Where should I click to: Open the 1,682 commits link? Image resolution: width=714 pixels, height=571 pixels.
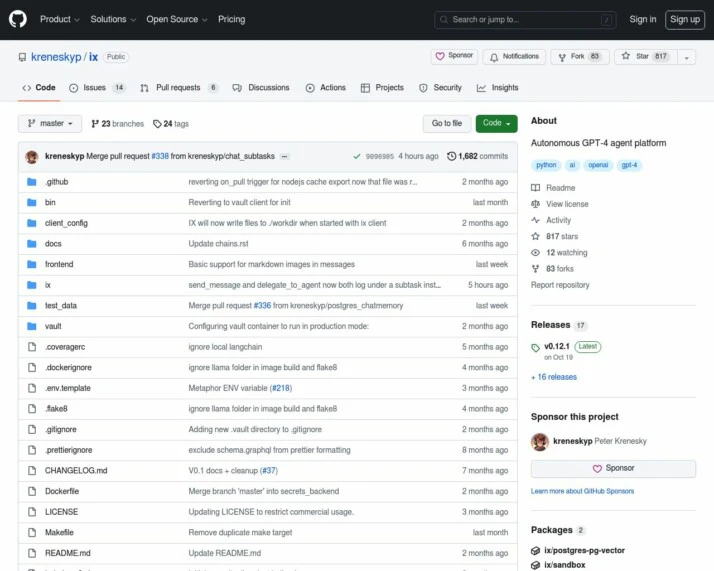coord(478,156)
